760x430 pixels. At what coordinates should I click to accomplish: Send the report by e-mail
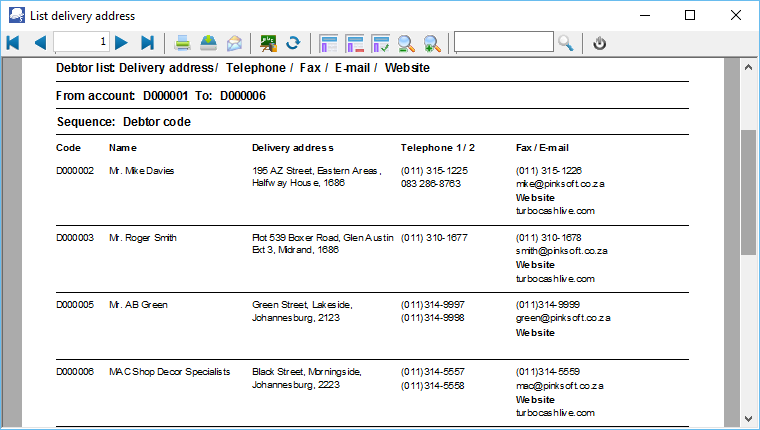click(x=234, y=42)
